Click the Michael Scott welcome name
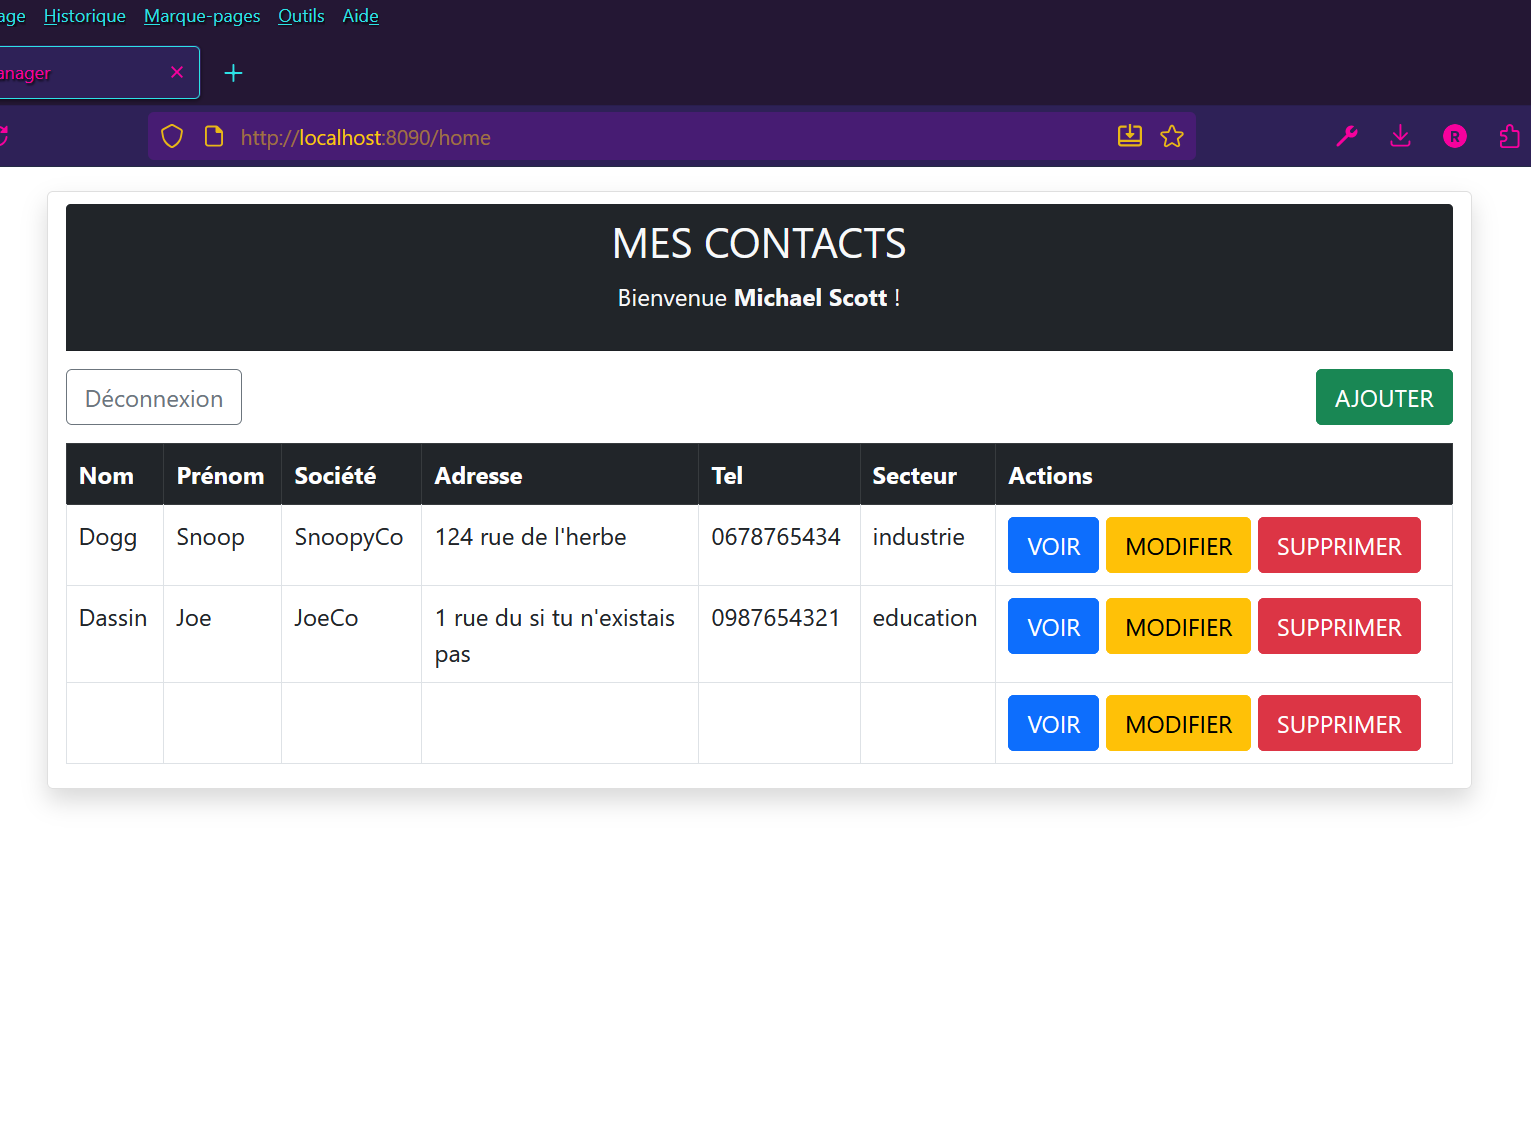The height and width of the screenshot is (1123, 1531). tap(810, 298)
